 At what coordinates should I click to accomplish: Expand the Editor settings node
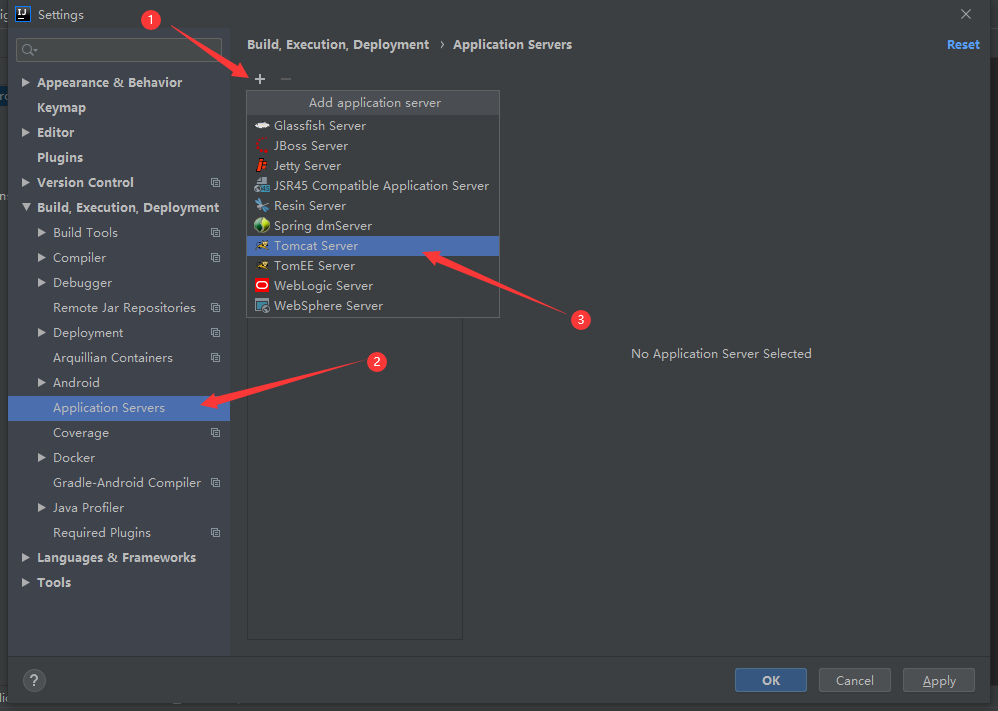[25, 132]
